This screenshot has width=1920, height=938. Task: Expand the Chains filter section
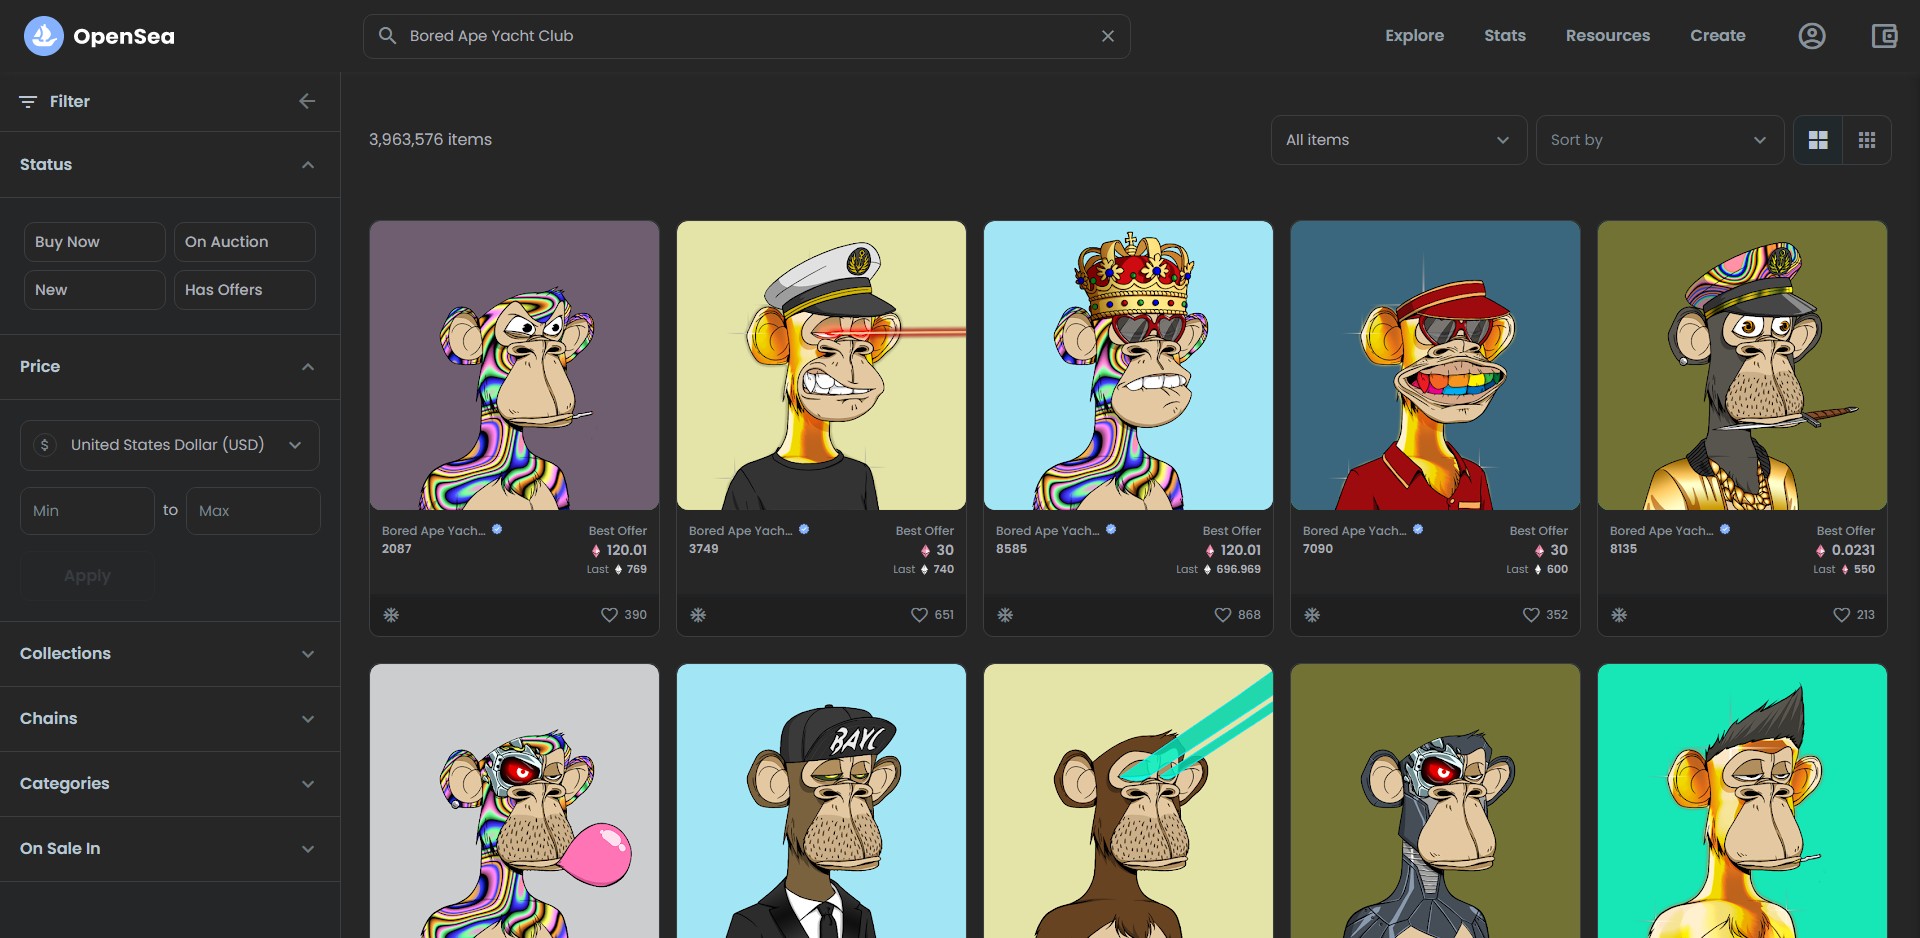point(170,719)
